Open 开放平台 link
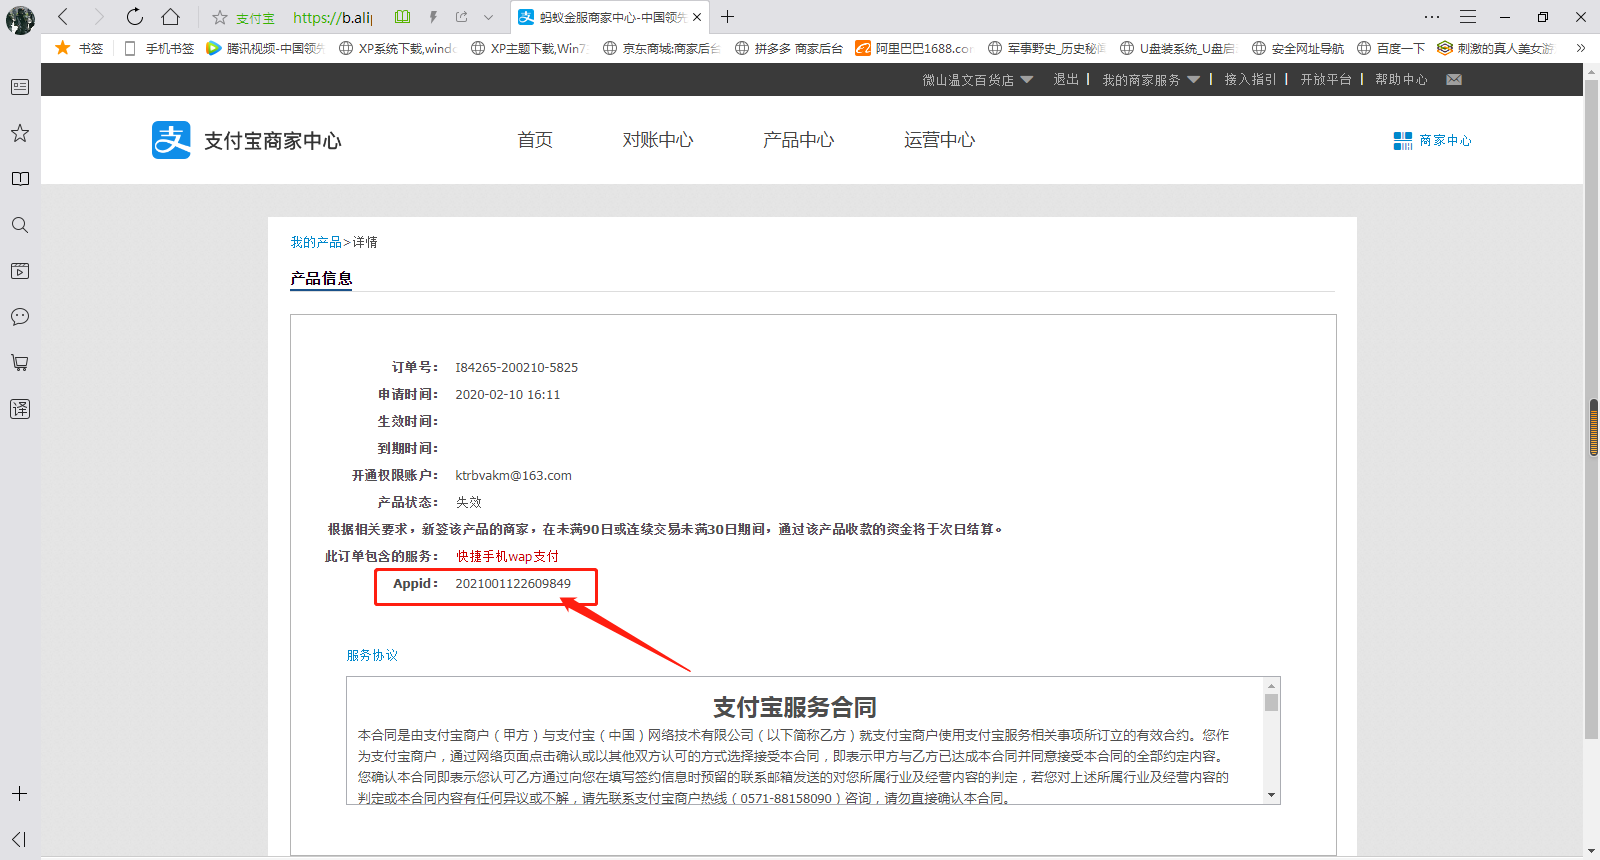 [1326, 79]
